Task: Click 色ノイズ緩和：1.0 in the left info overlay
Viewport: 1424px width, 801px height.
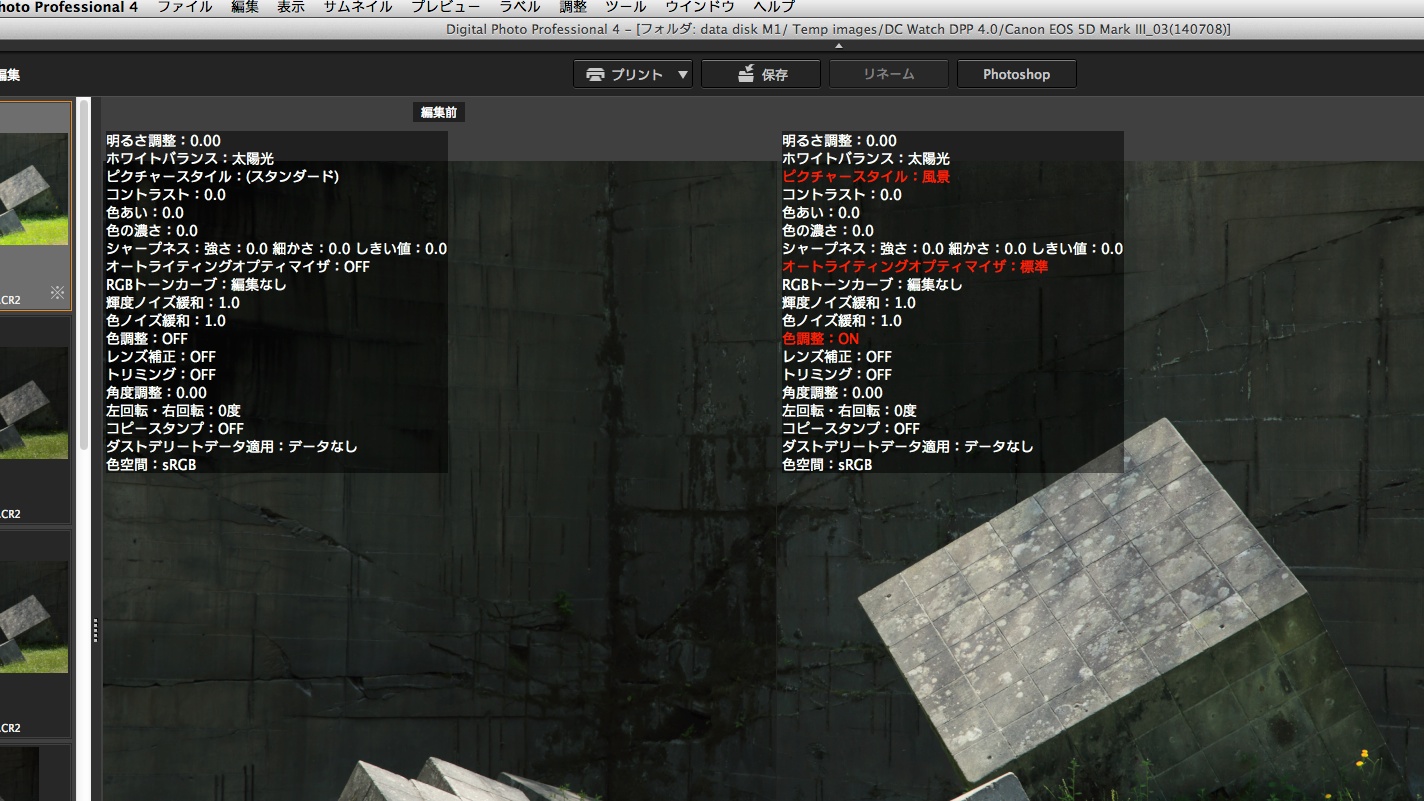Action: tap(166, 320)
